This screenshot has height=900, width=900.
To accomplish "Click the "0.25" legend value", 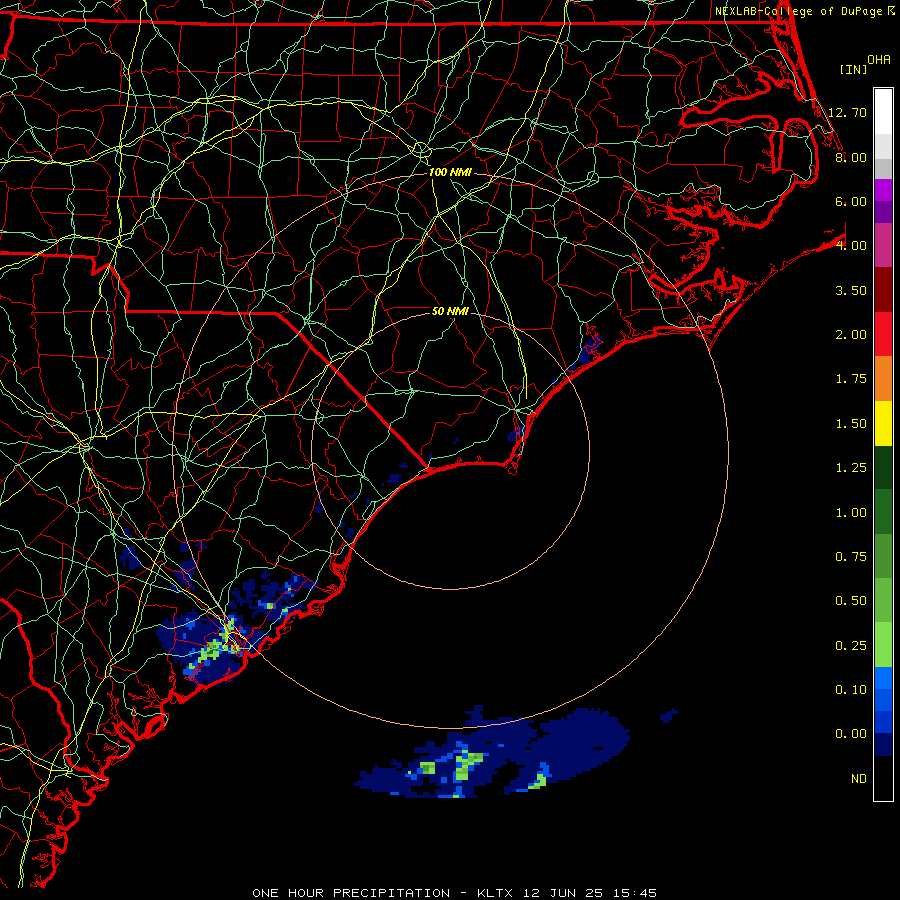I will [x=850, y=646].
